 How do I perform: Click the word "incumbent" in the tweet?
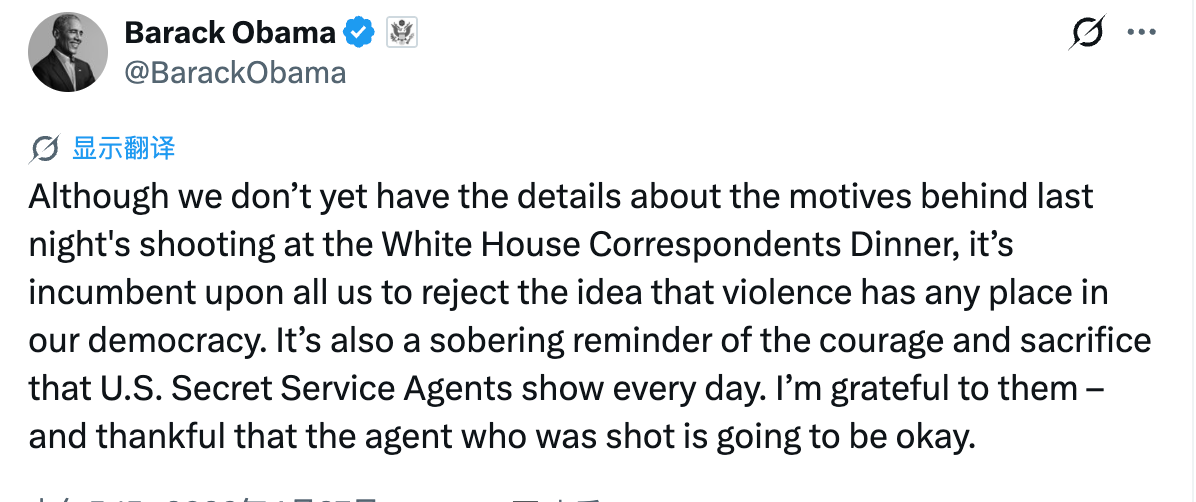coord(108,292)
